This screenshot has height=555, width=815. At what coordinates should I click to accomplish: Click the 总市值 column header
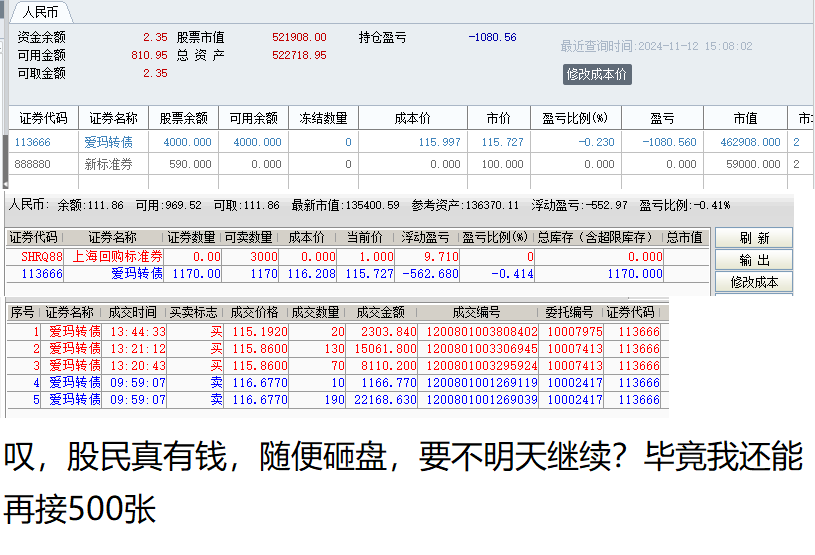(x=685, y=237)
